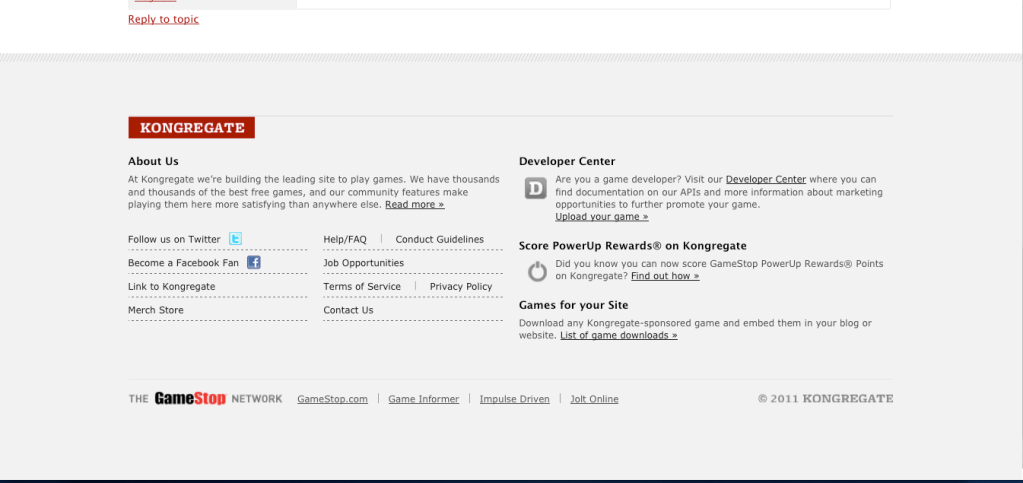Viewport: 1023px width, 483px height.
Task: Visit the Merch Store link
Action: pos(156,310)
